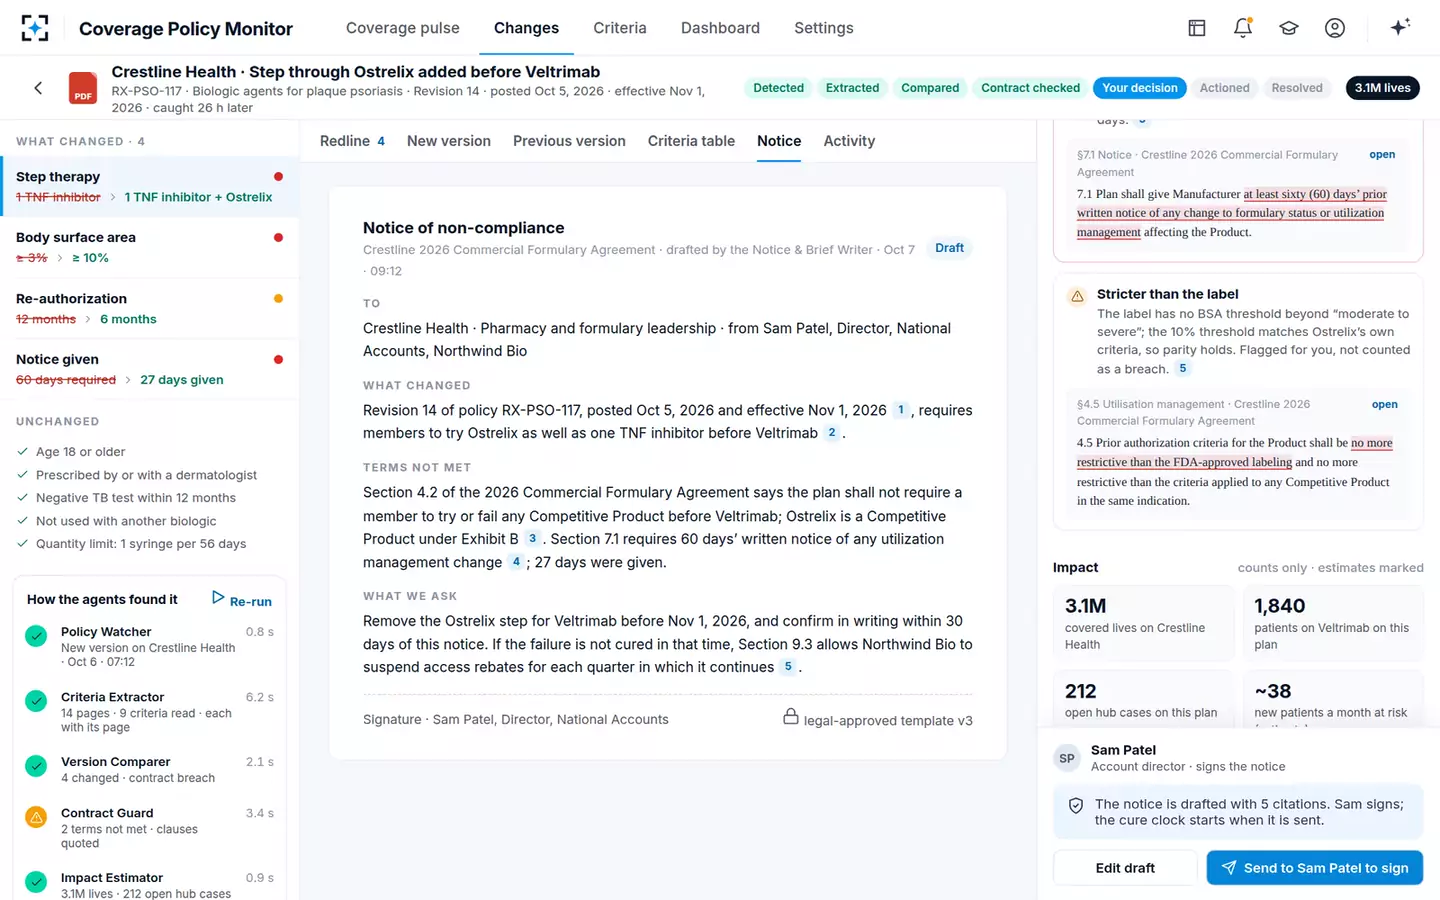The image size is (1440, 900).
Task: Click the Version Comparer green check icon
Action: (36, 766)
